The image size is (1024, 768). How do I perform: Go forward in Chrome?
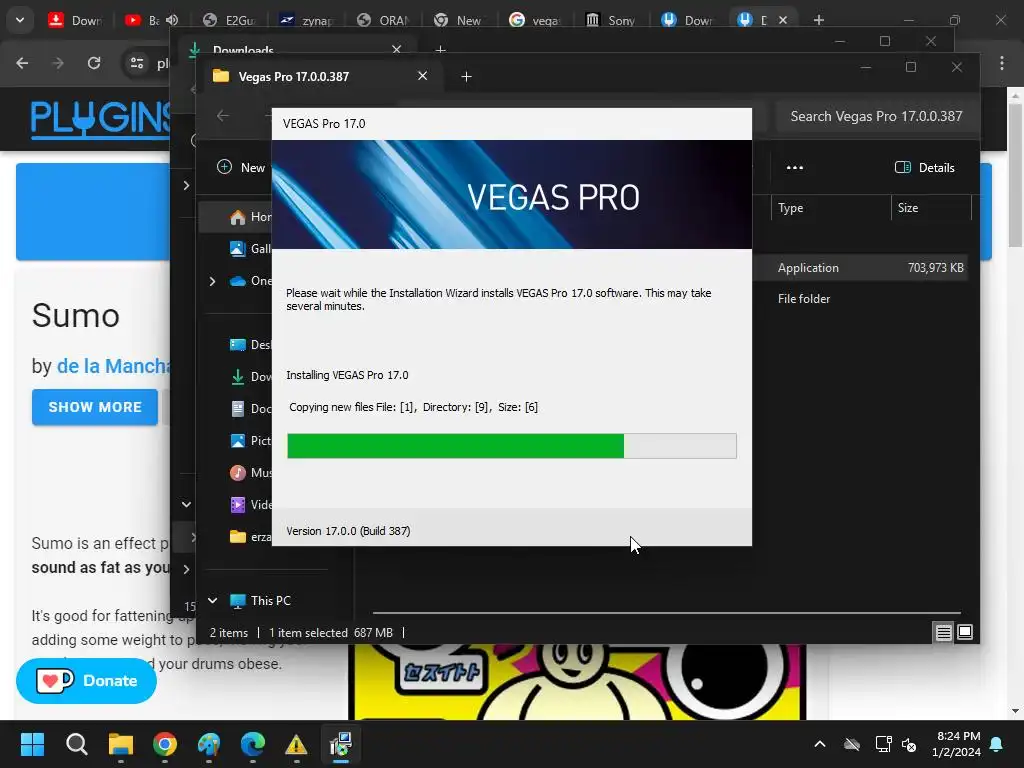[58, 63]
